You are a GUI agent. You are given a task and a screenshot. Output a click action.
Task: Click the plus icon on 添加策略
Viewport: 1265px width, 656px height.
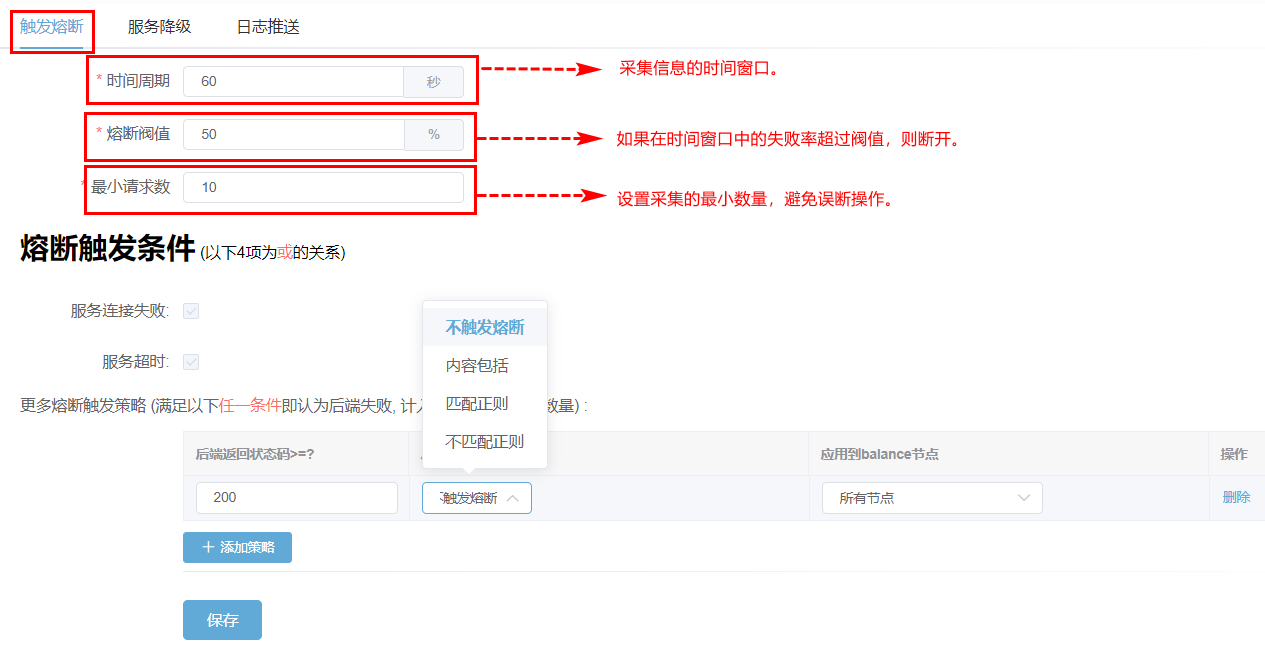(x=208, y=548)
